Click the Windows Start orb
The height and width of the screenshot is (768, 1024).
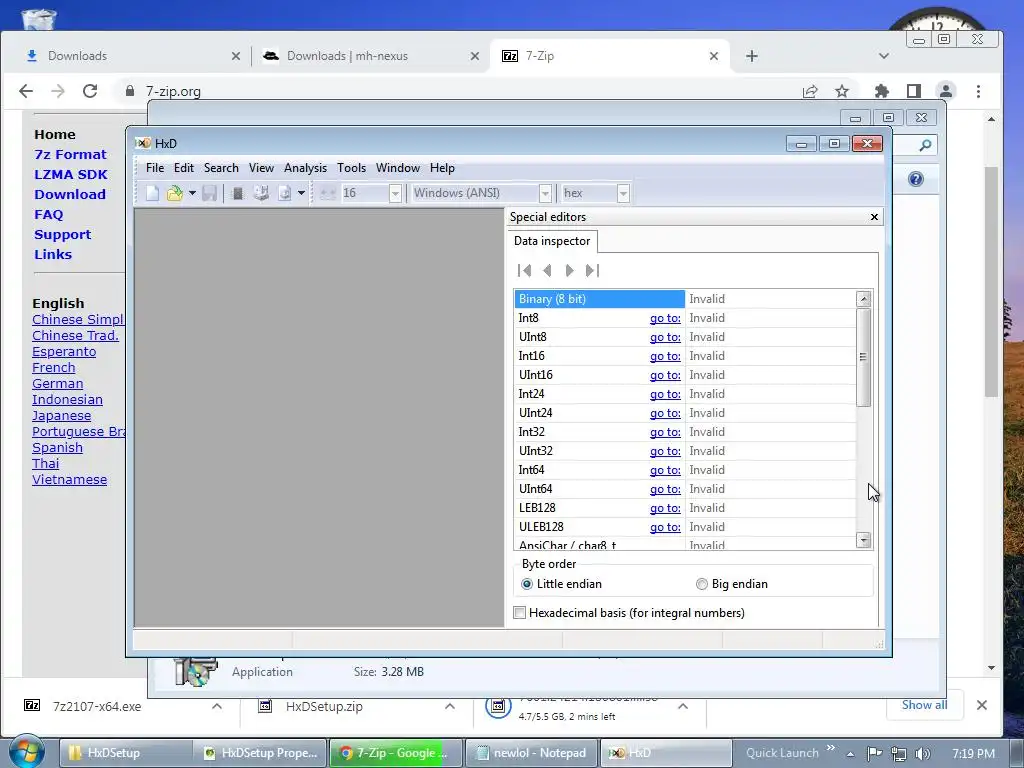click(26, 752)
